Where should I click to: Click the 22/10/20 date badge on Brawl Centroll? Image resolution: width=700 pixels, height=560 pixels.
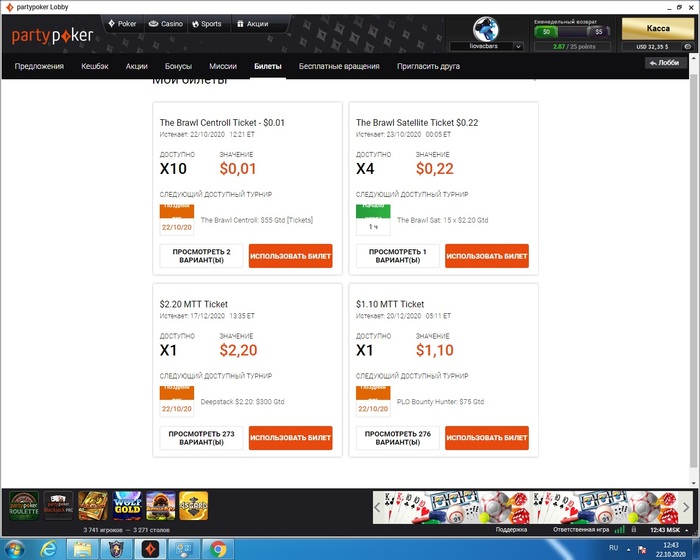[x=177, y=220]
